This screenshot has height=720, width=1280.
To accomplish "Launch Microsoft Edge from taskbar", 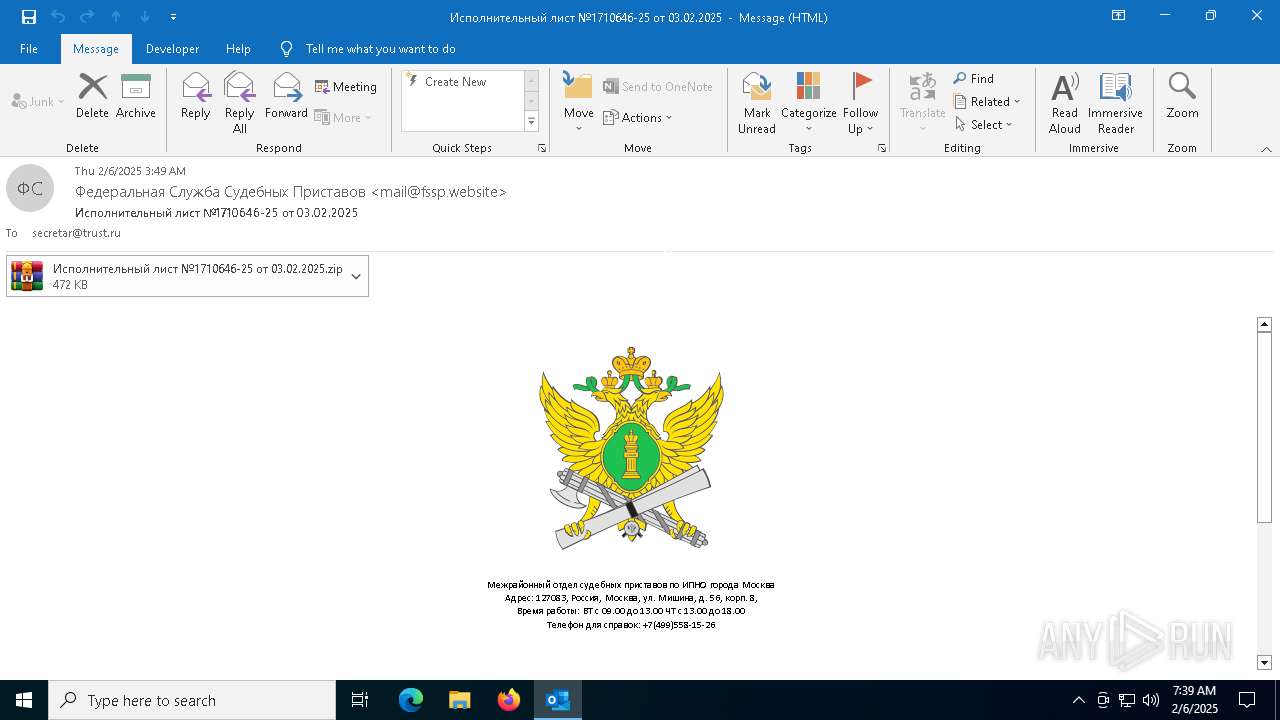I will pos(411,700).
